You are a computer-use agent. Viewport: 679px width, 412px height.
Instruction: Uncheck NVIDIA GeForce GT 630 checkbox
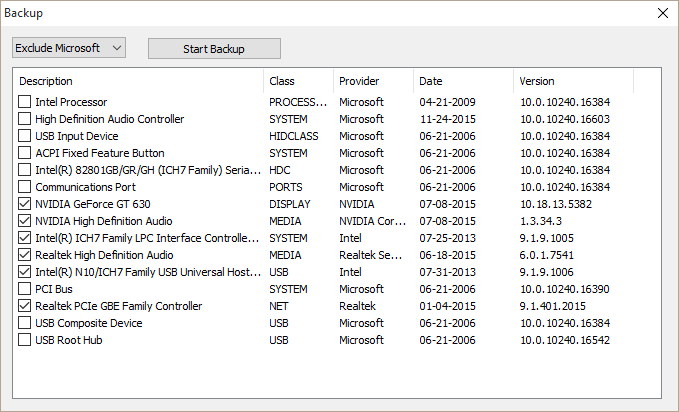[25, 204]
